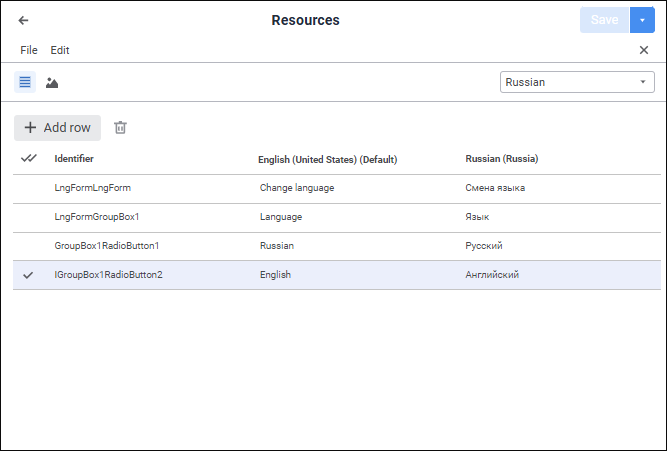Click the Identifier column header
This screenshot has height=451, width=667.
coord(75,159)
